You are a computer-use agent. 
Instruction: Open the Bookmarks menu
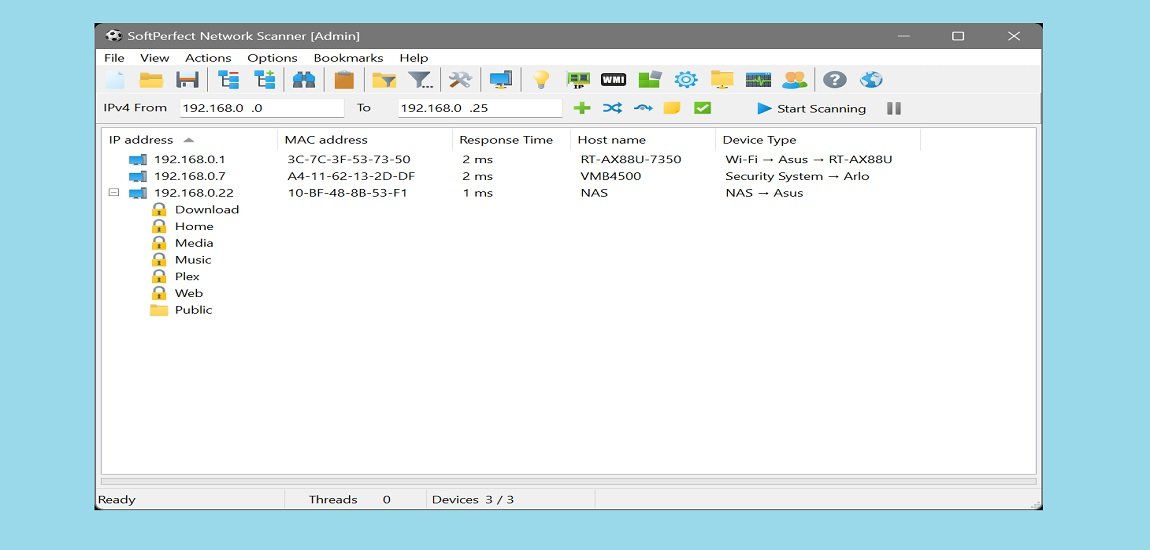[348, 58]
